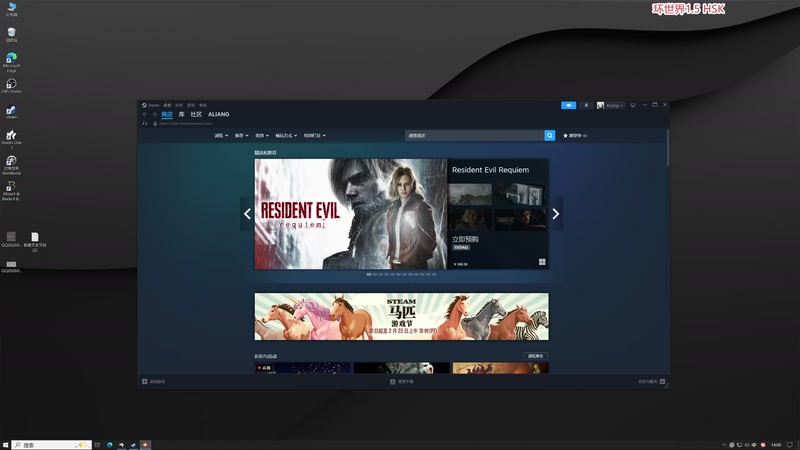Viewport: 800px width, 450px height.
Task: Expand the 推荐 dropdown in store nav
Action: coord(241,136)
